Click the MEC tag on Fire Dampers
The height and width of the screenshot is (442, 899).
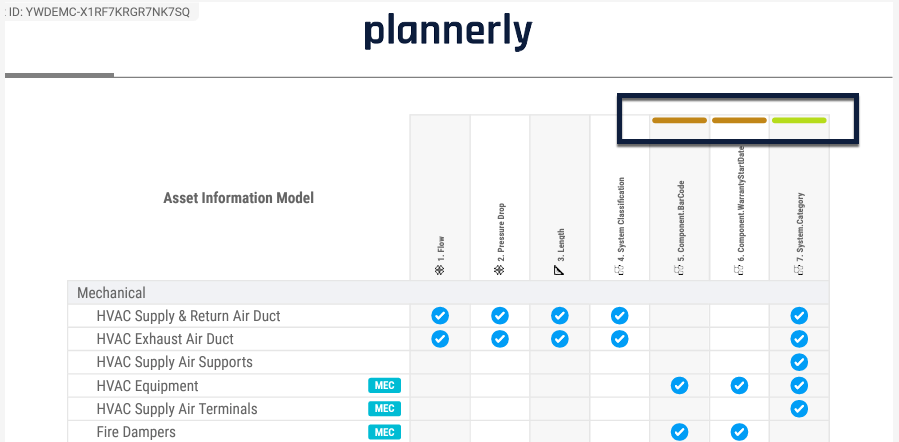coord(384,432)
